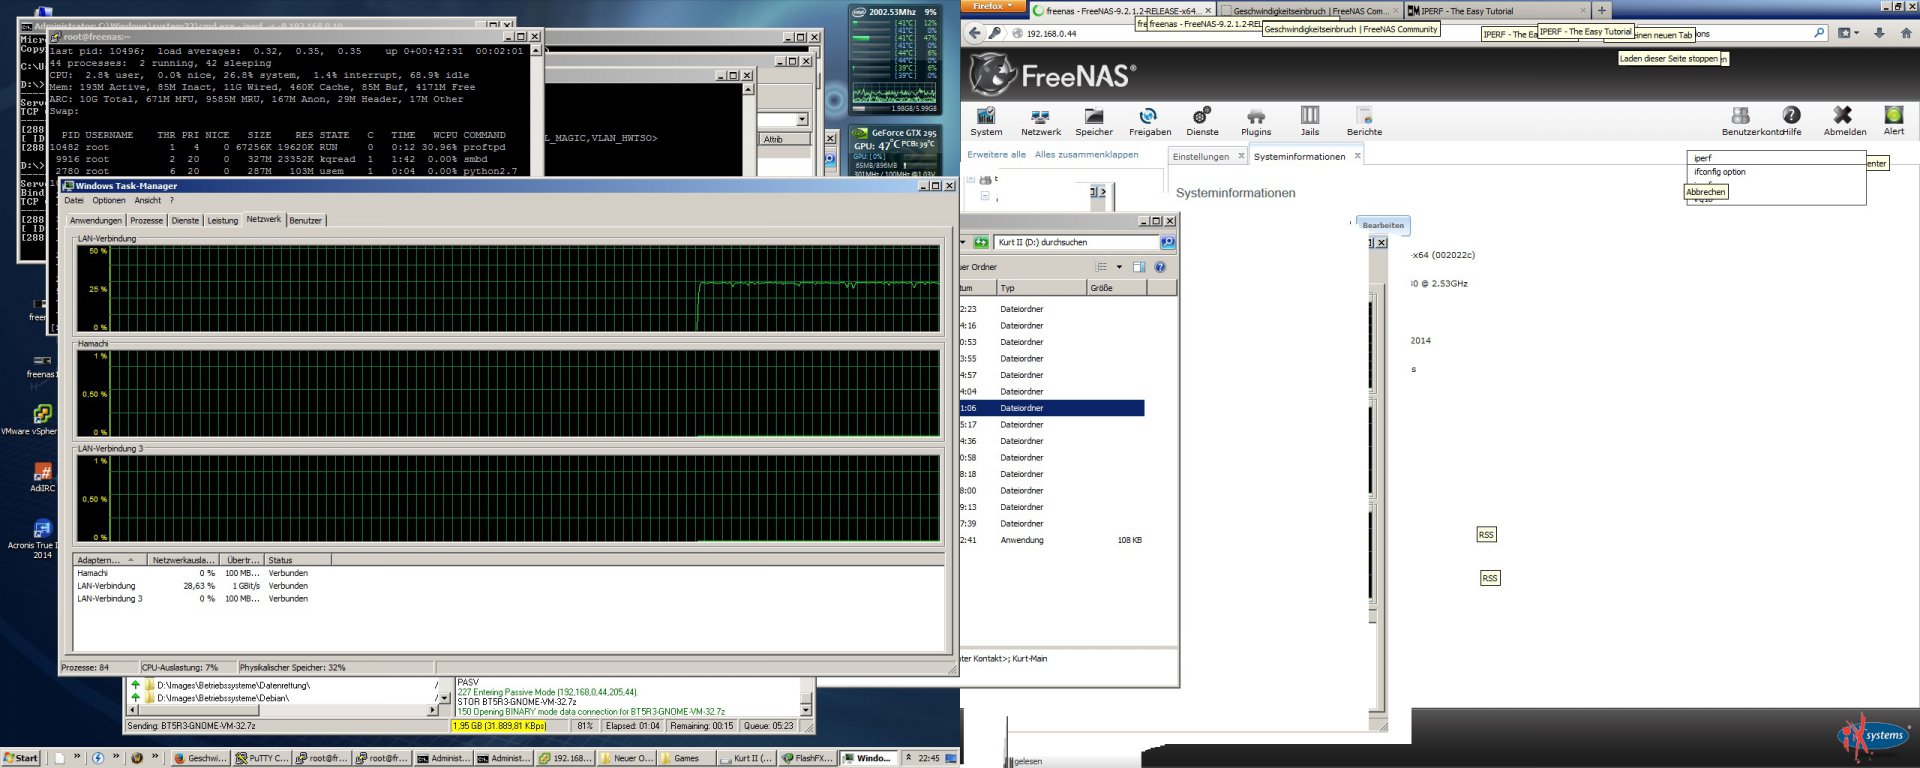The height and width of the screenshot is (768, 1920).
Task: Switch to the Dienste tab in Task-Manager
Action: (x=185, y=220)
